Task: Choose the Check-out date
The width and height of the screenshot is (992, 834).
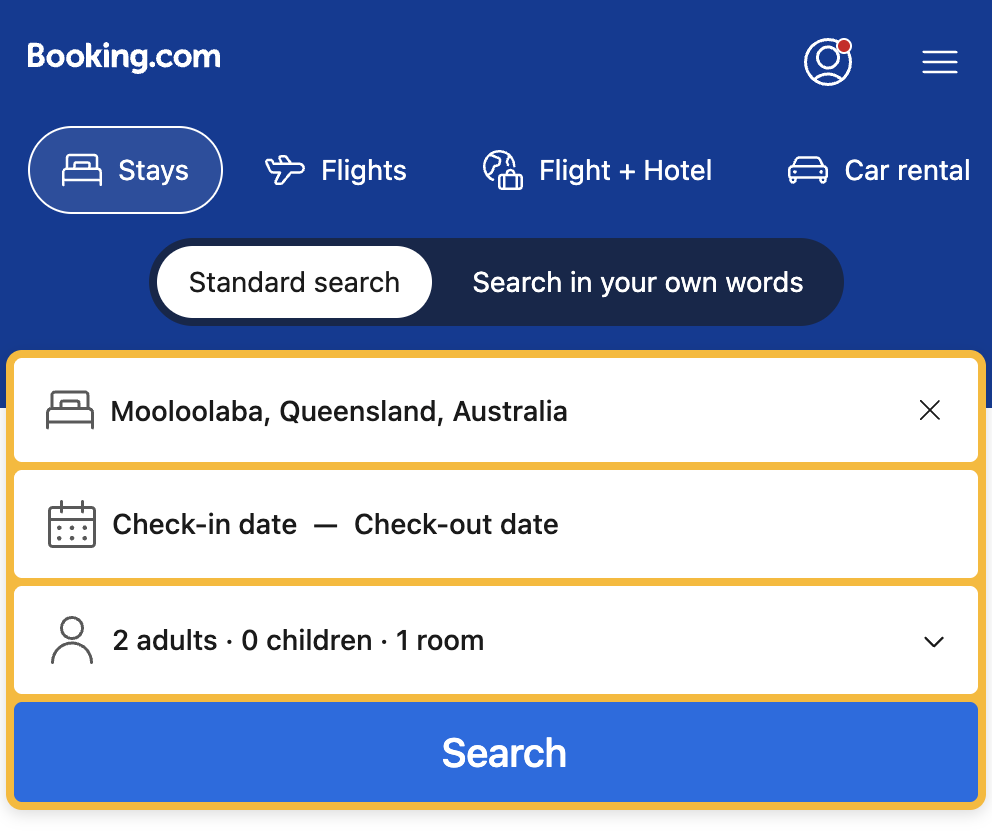Action: [456, 524]
